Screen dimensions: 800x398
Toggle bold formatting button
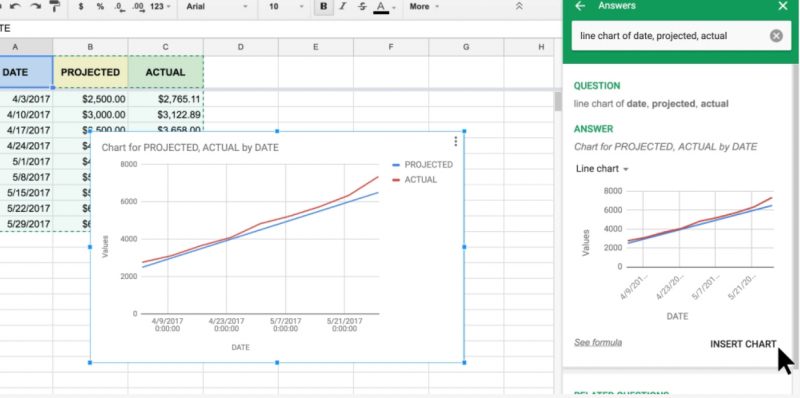pos(323,7)
